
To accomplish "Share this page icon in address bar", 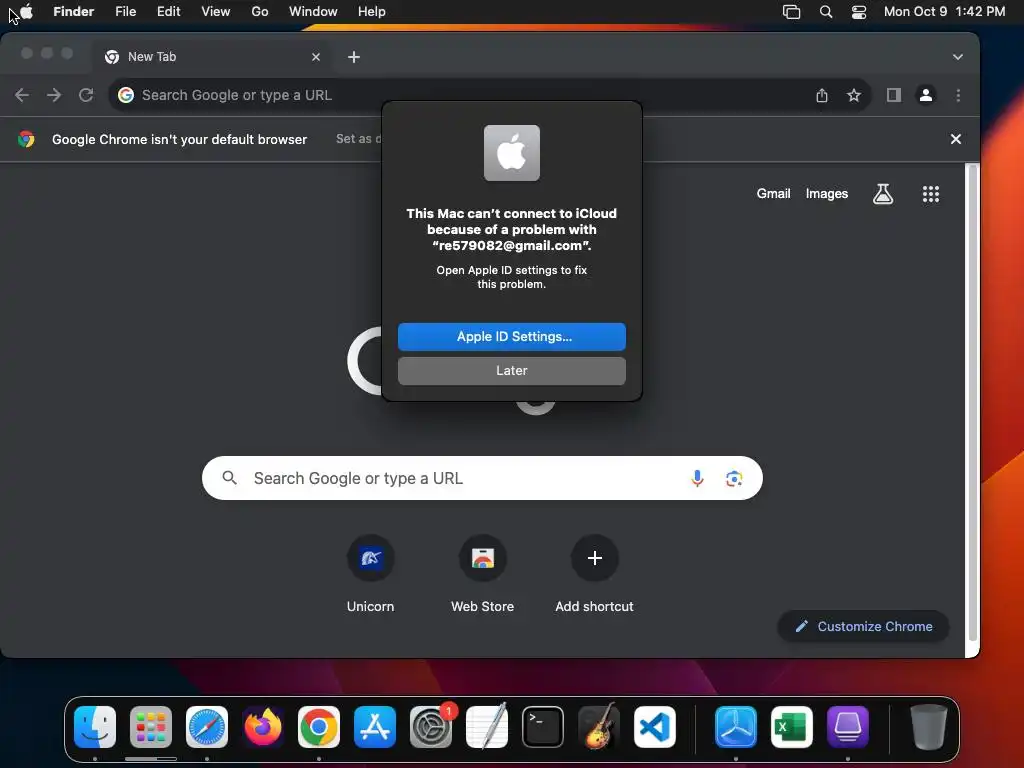I will 822,95.
